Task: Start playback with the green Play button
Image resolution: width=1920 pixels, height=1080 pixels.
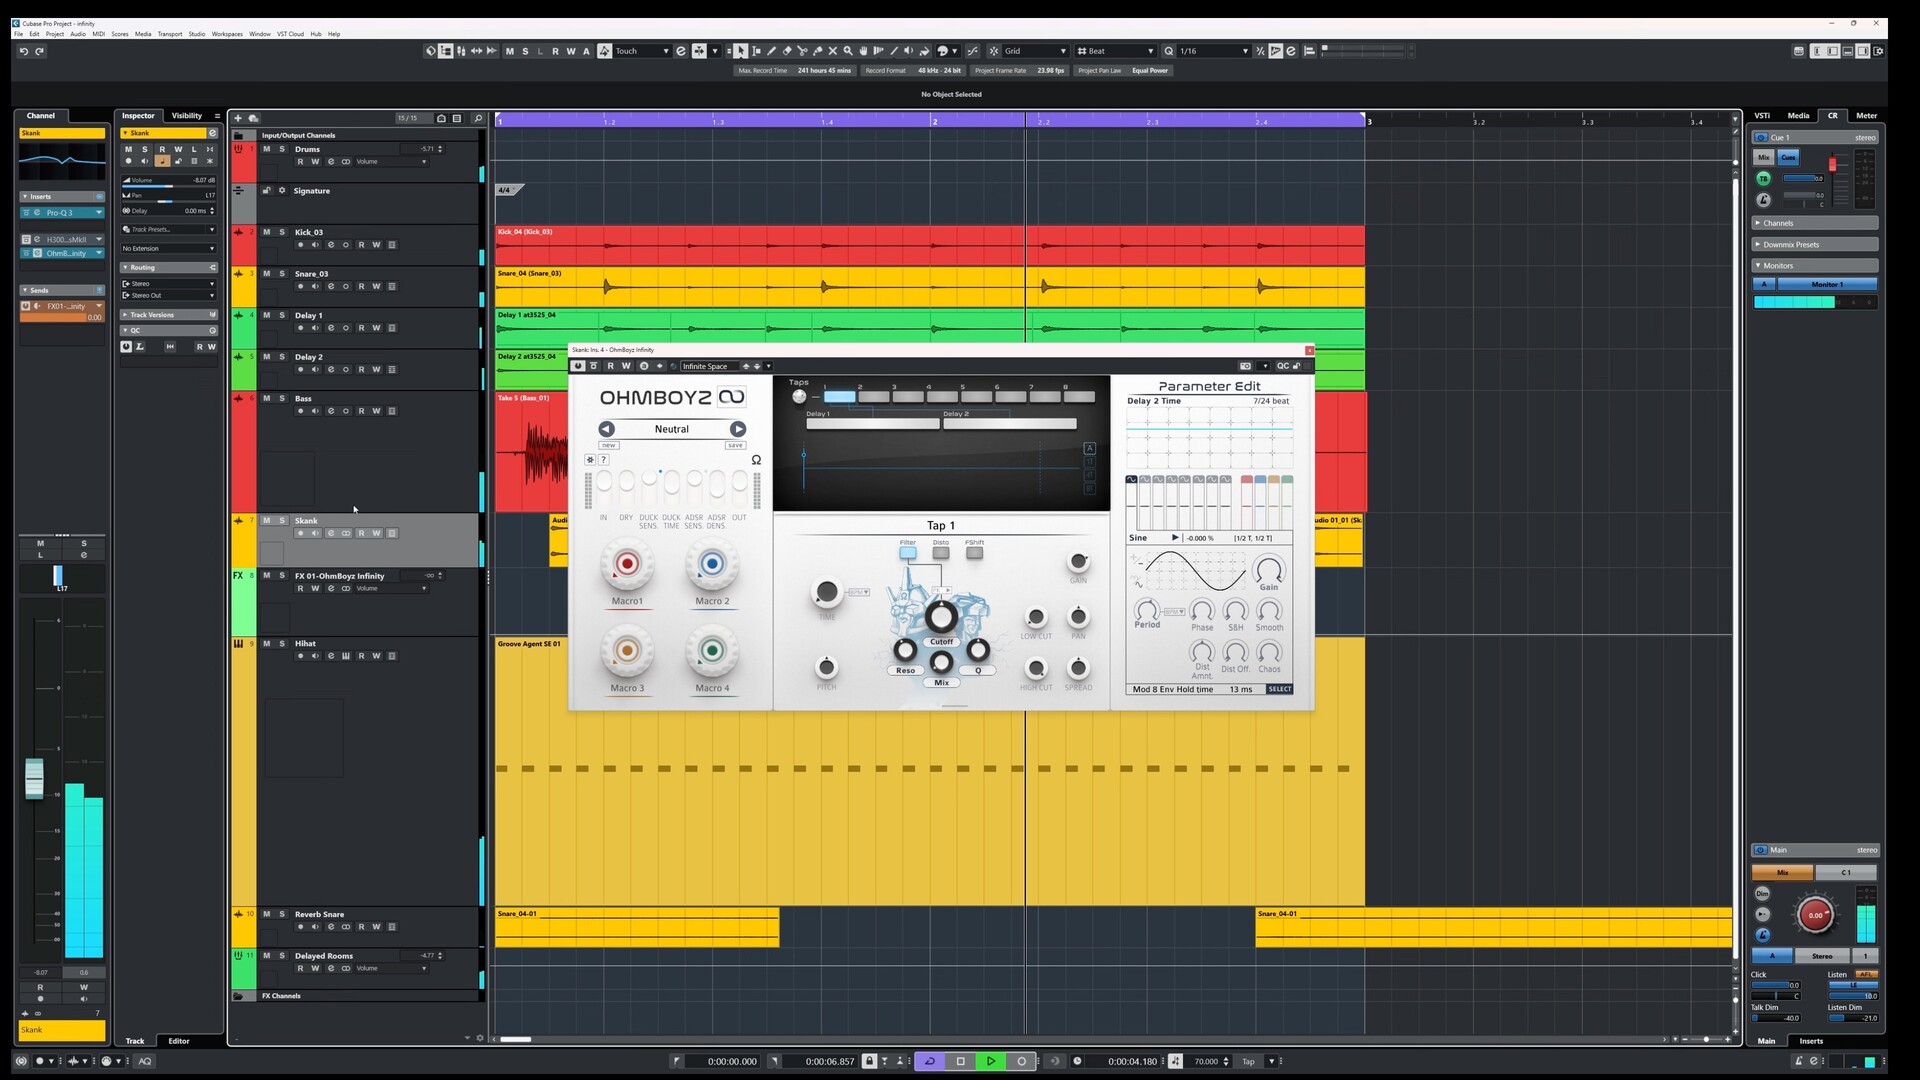Action: (x=991, y=1061)
